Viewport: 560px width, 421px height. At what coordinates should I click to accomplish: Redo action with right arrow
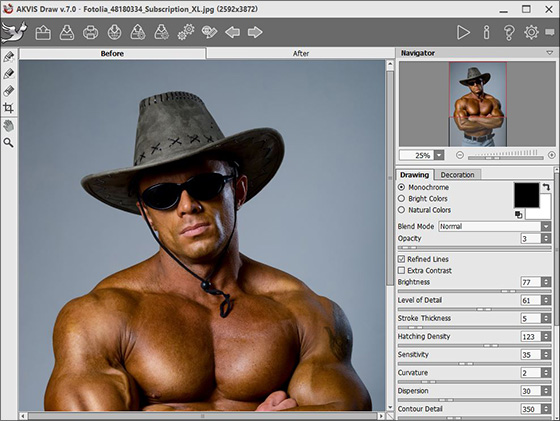click(x=255, y=32)
